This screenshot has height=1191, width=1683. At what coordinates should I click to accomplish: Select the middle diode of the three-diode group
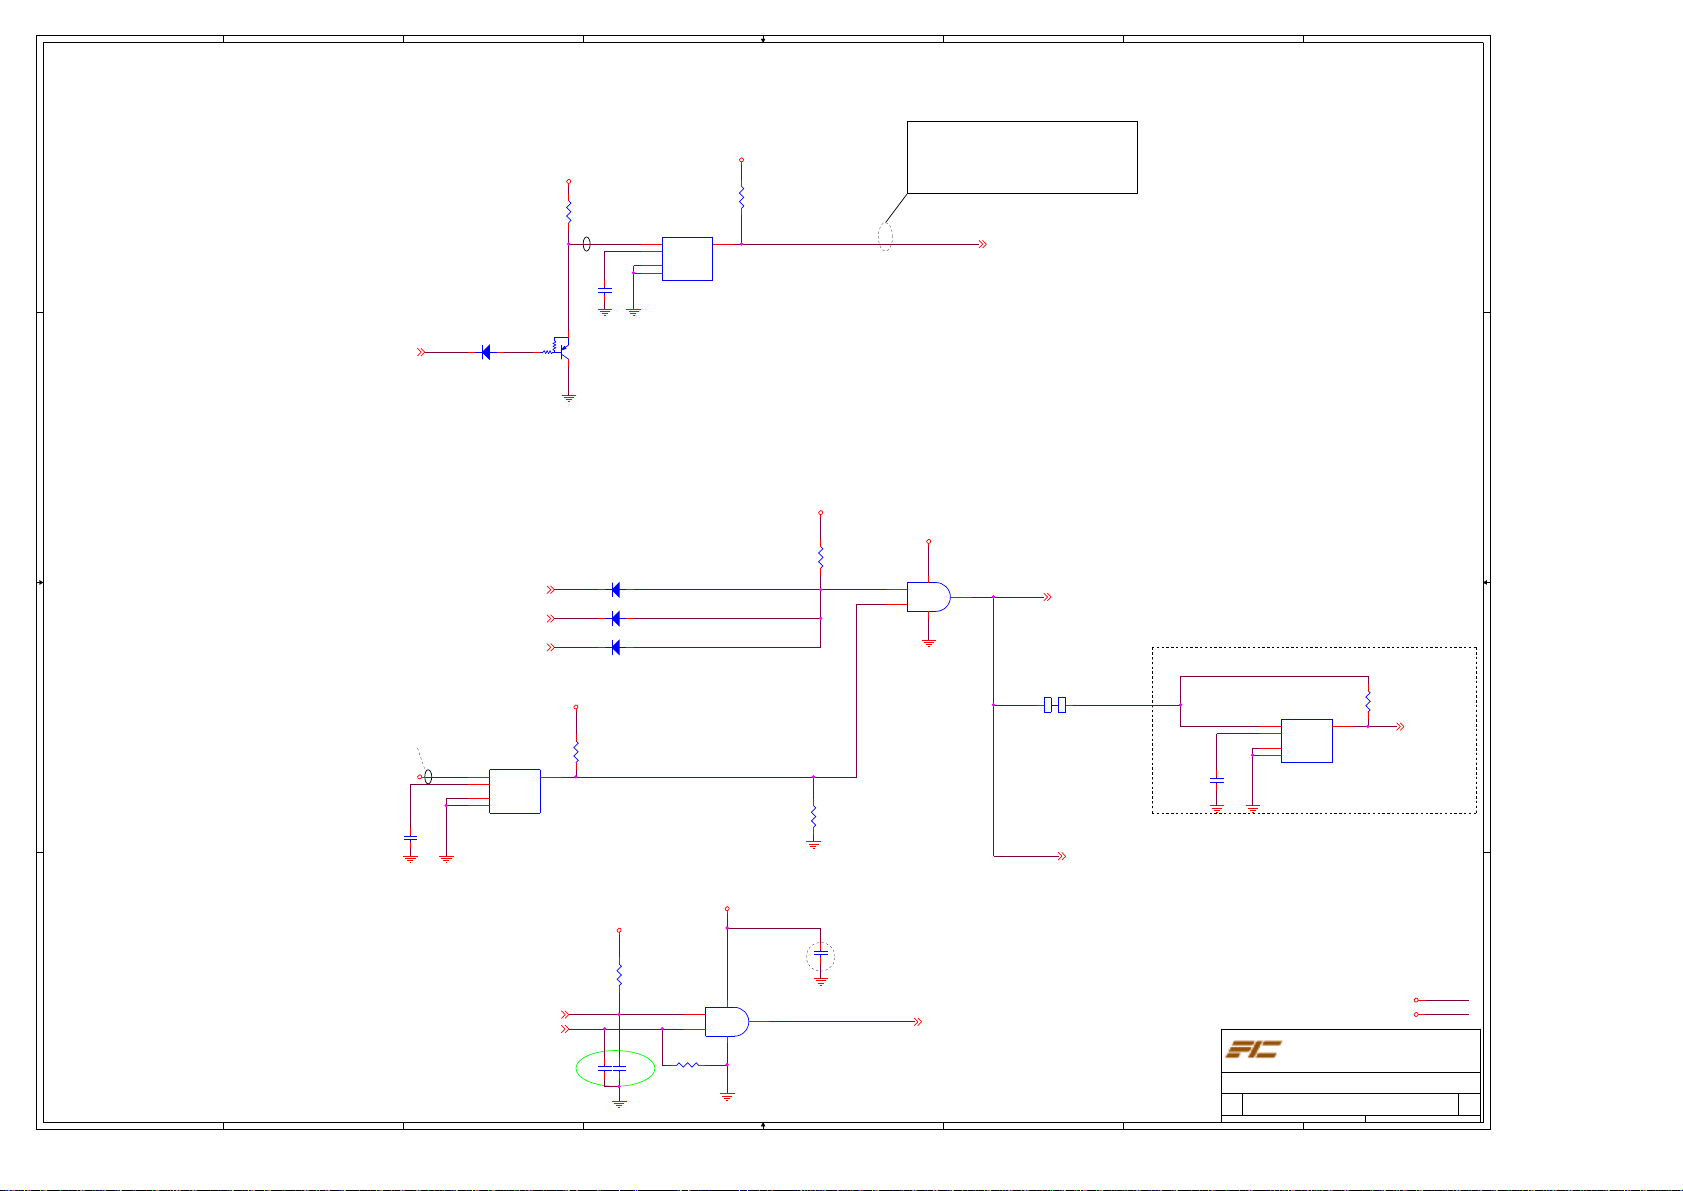coord(615,619)
